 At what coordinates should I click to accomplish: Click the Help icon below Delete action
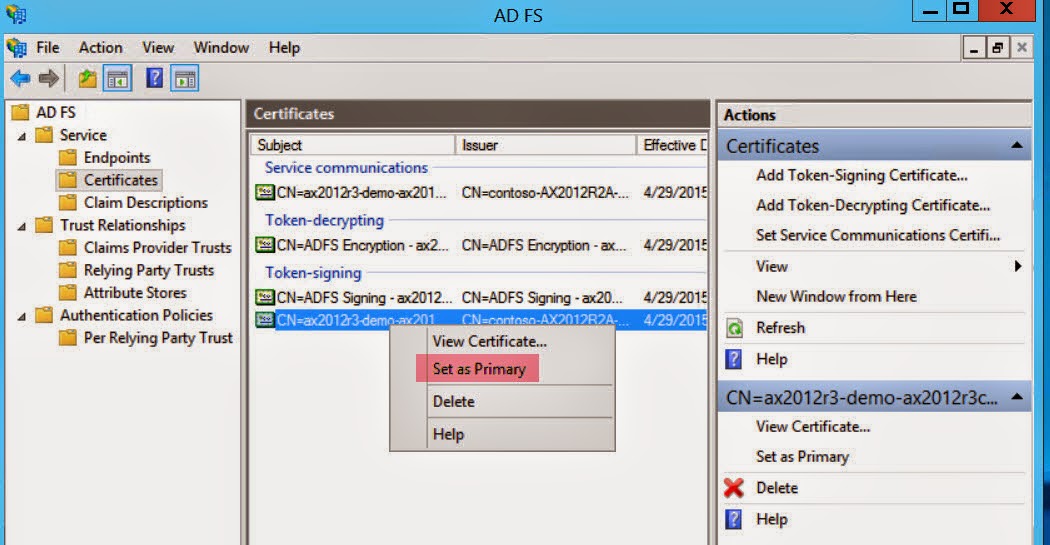(734, 519)
